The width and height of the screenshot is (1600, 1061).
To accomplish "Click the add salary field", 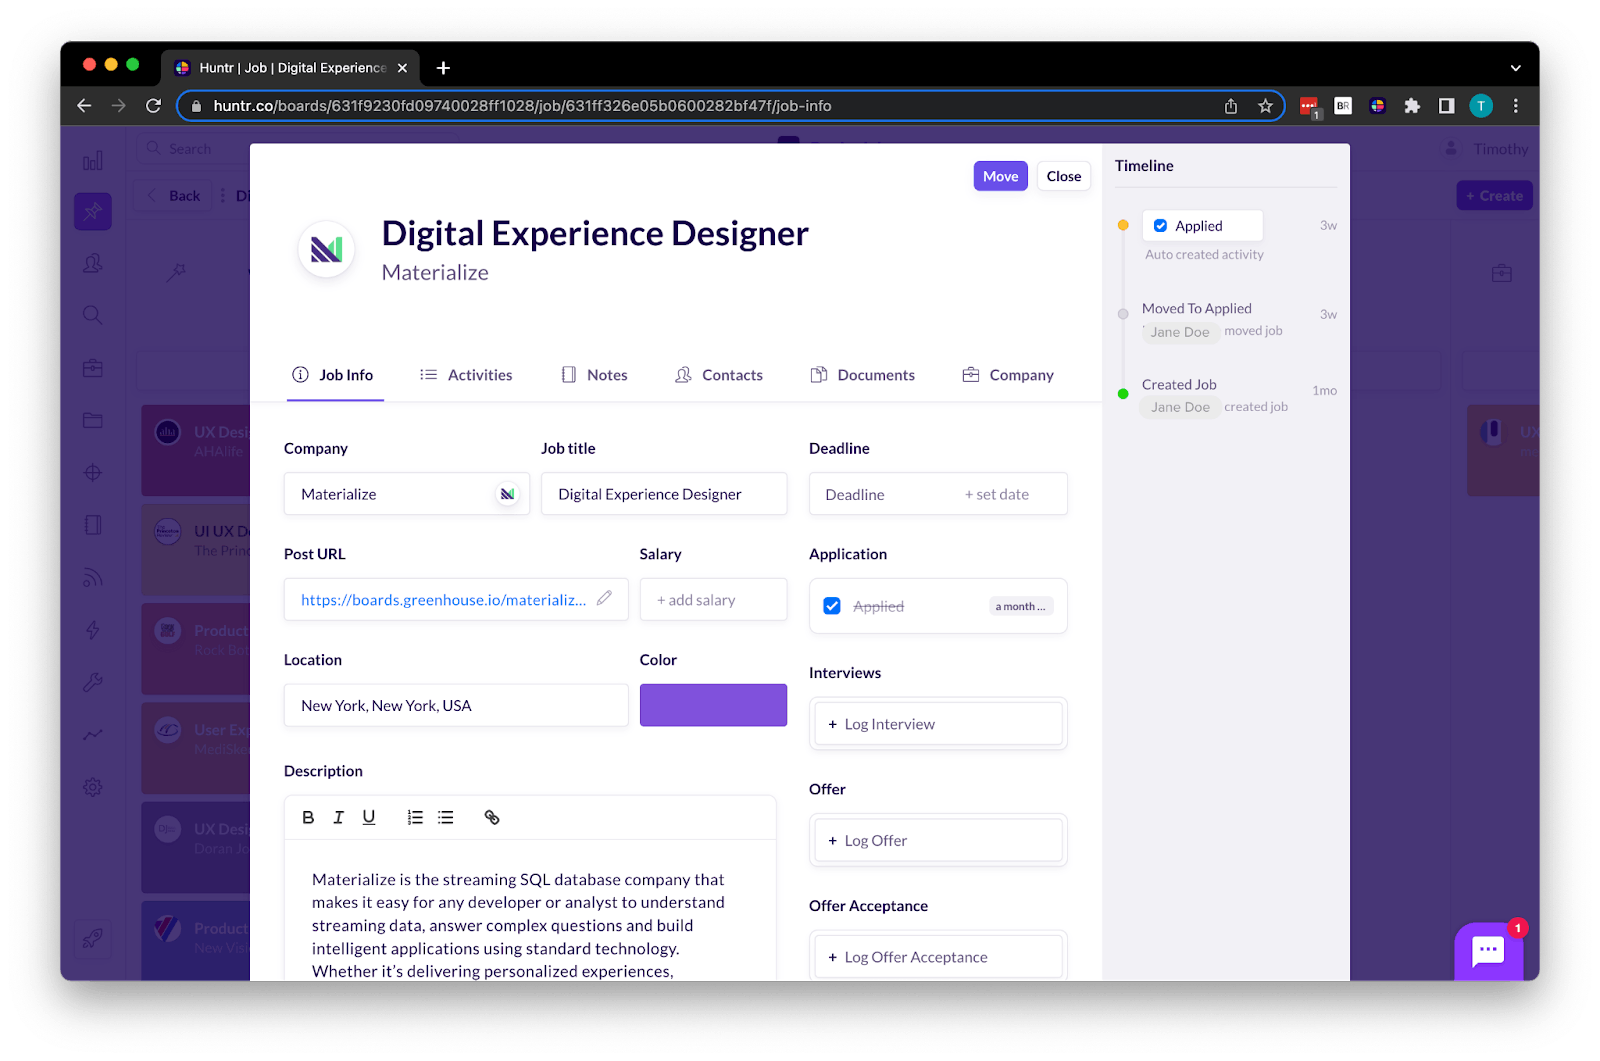I will pyautogui.click(x=713, y=600).
